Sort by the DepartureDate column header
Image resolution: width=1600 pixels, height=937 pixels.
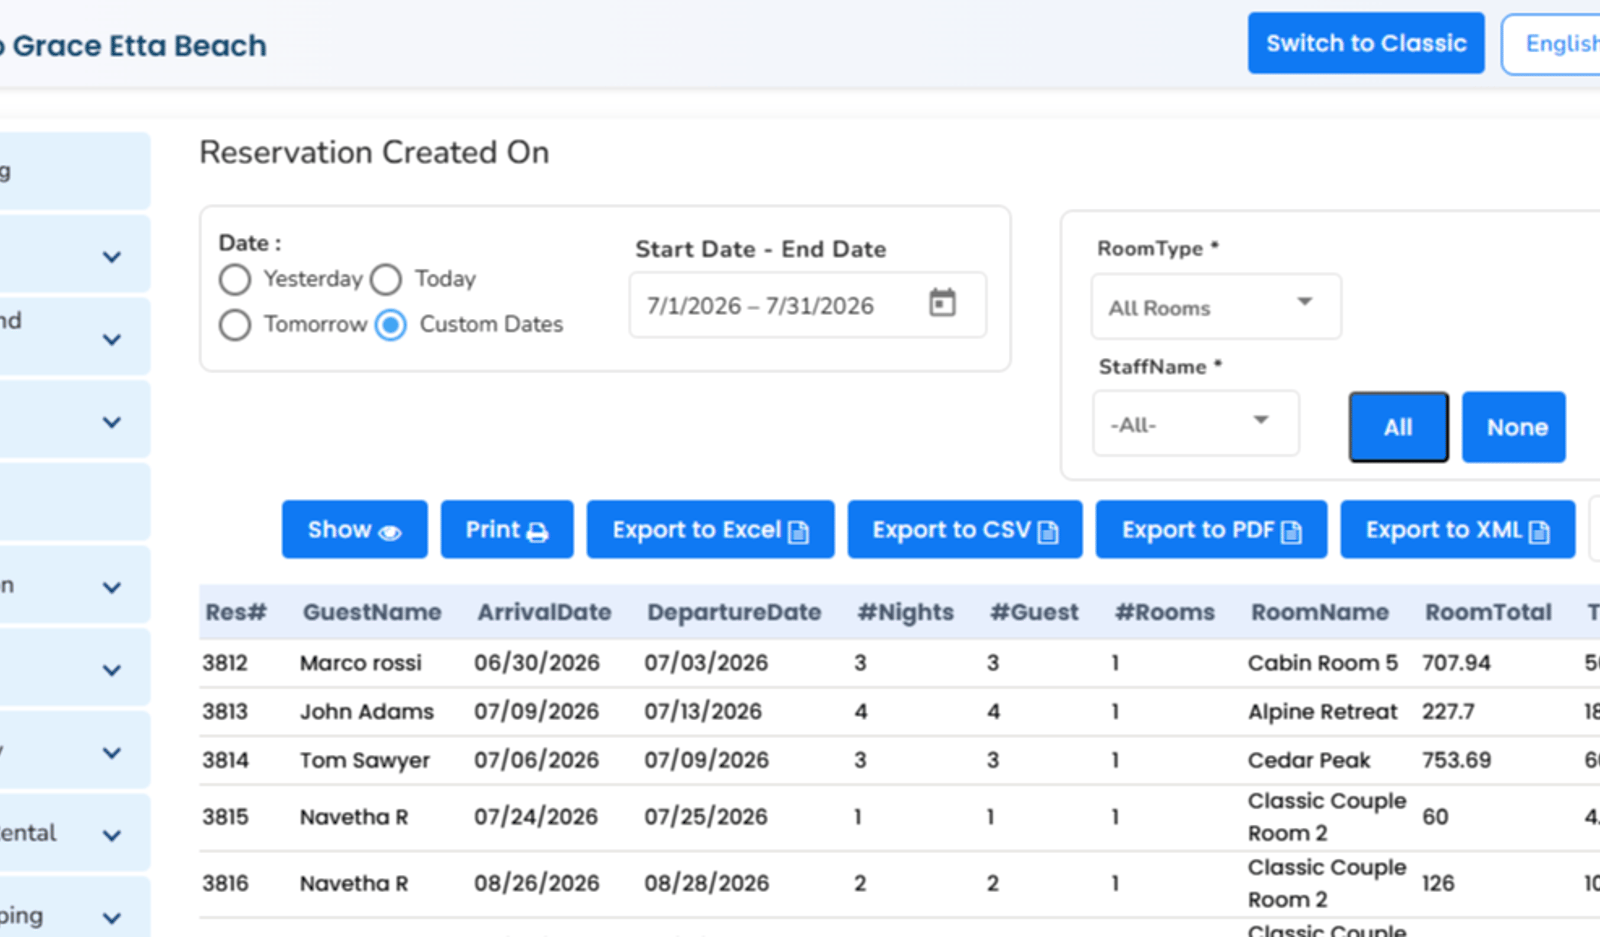[734, 613]
